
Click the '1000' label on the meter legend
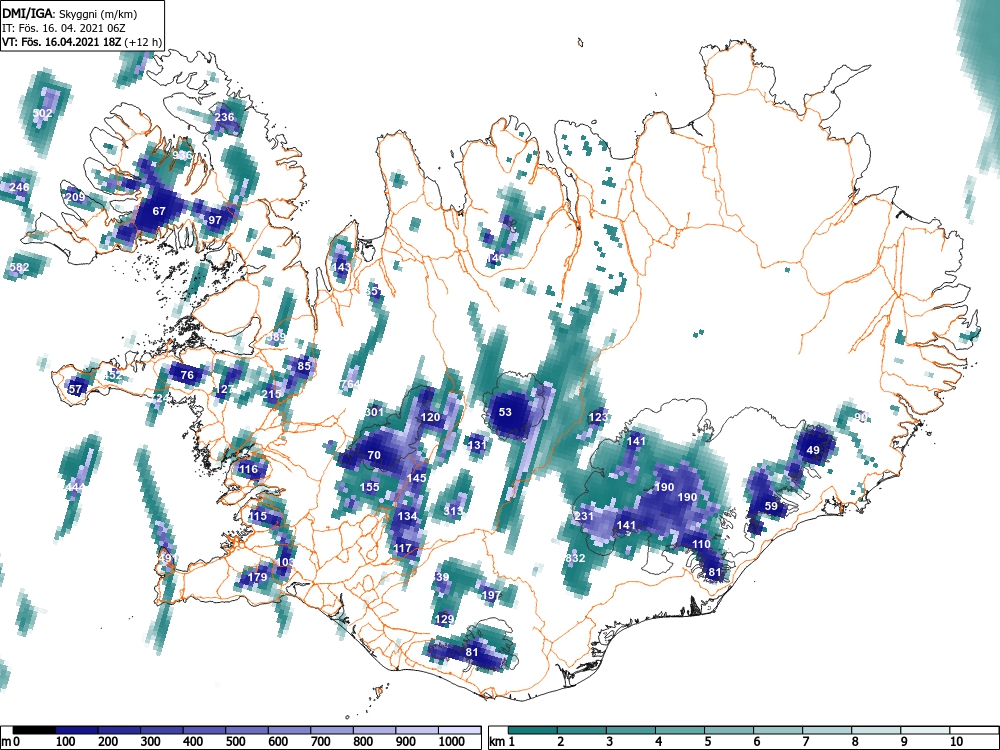coord(452,742)
